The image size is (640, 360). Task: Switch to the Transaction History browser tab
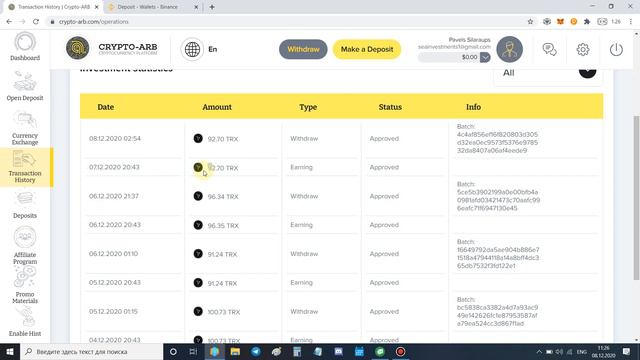[x=53, y=7]
